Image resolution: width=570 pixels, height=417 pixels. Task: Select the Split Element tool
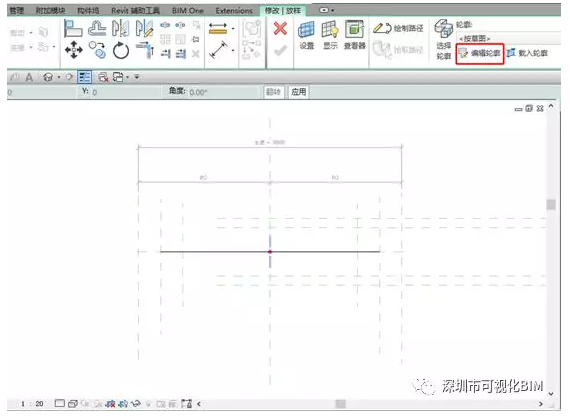(x=165, y=25)
